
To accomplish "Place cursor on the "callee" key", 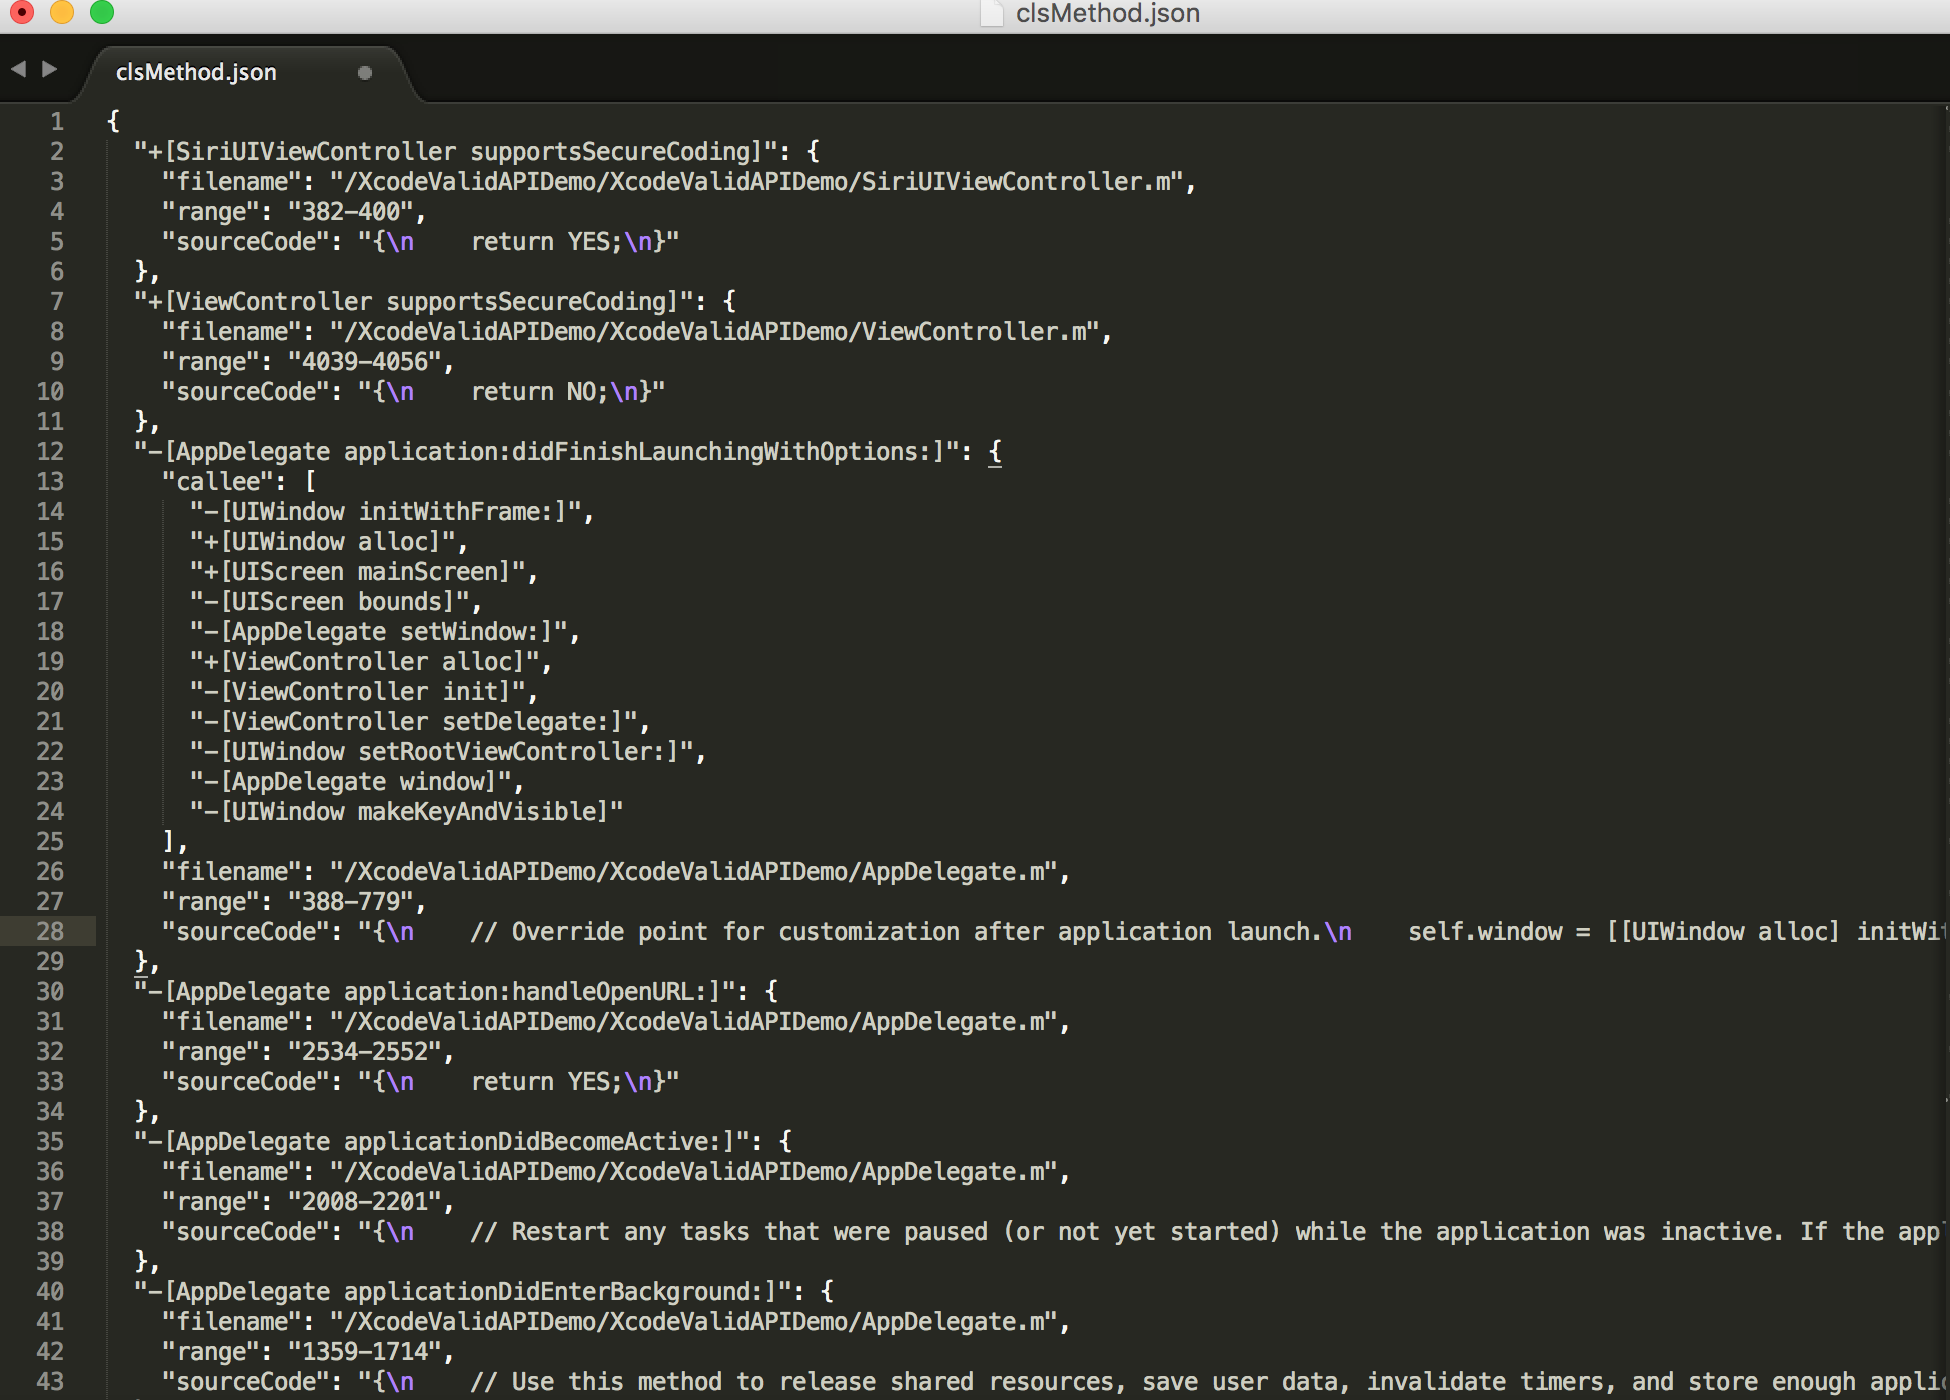I will tap(217, 481).
